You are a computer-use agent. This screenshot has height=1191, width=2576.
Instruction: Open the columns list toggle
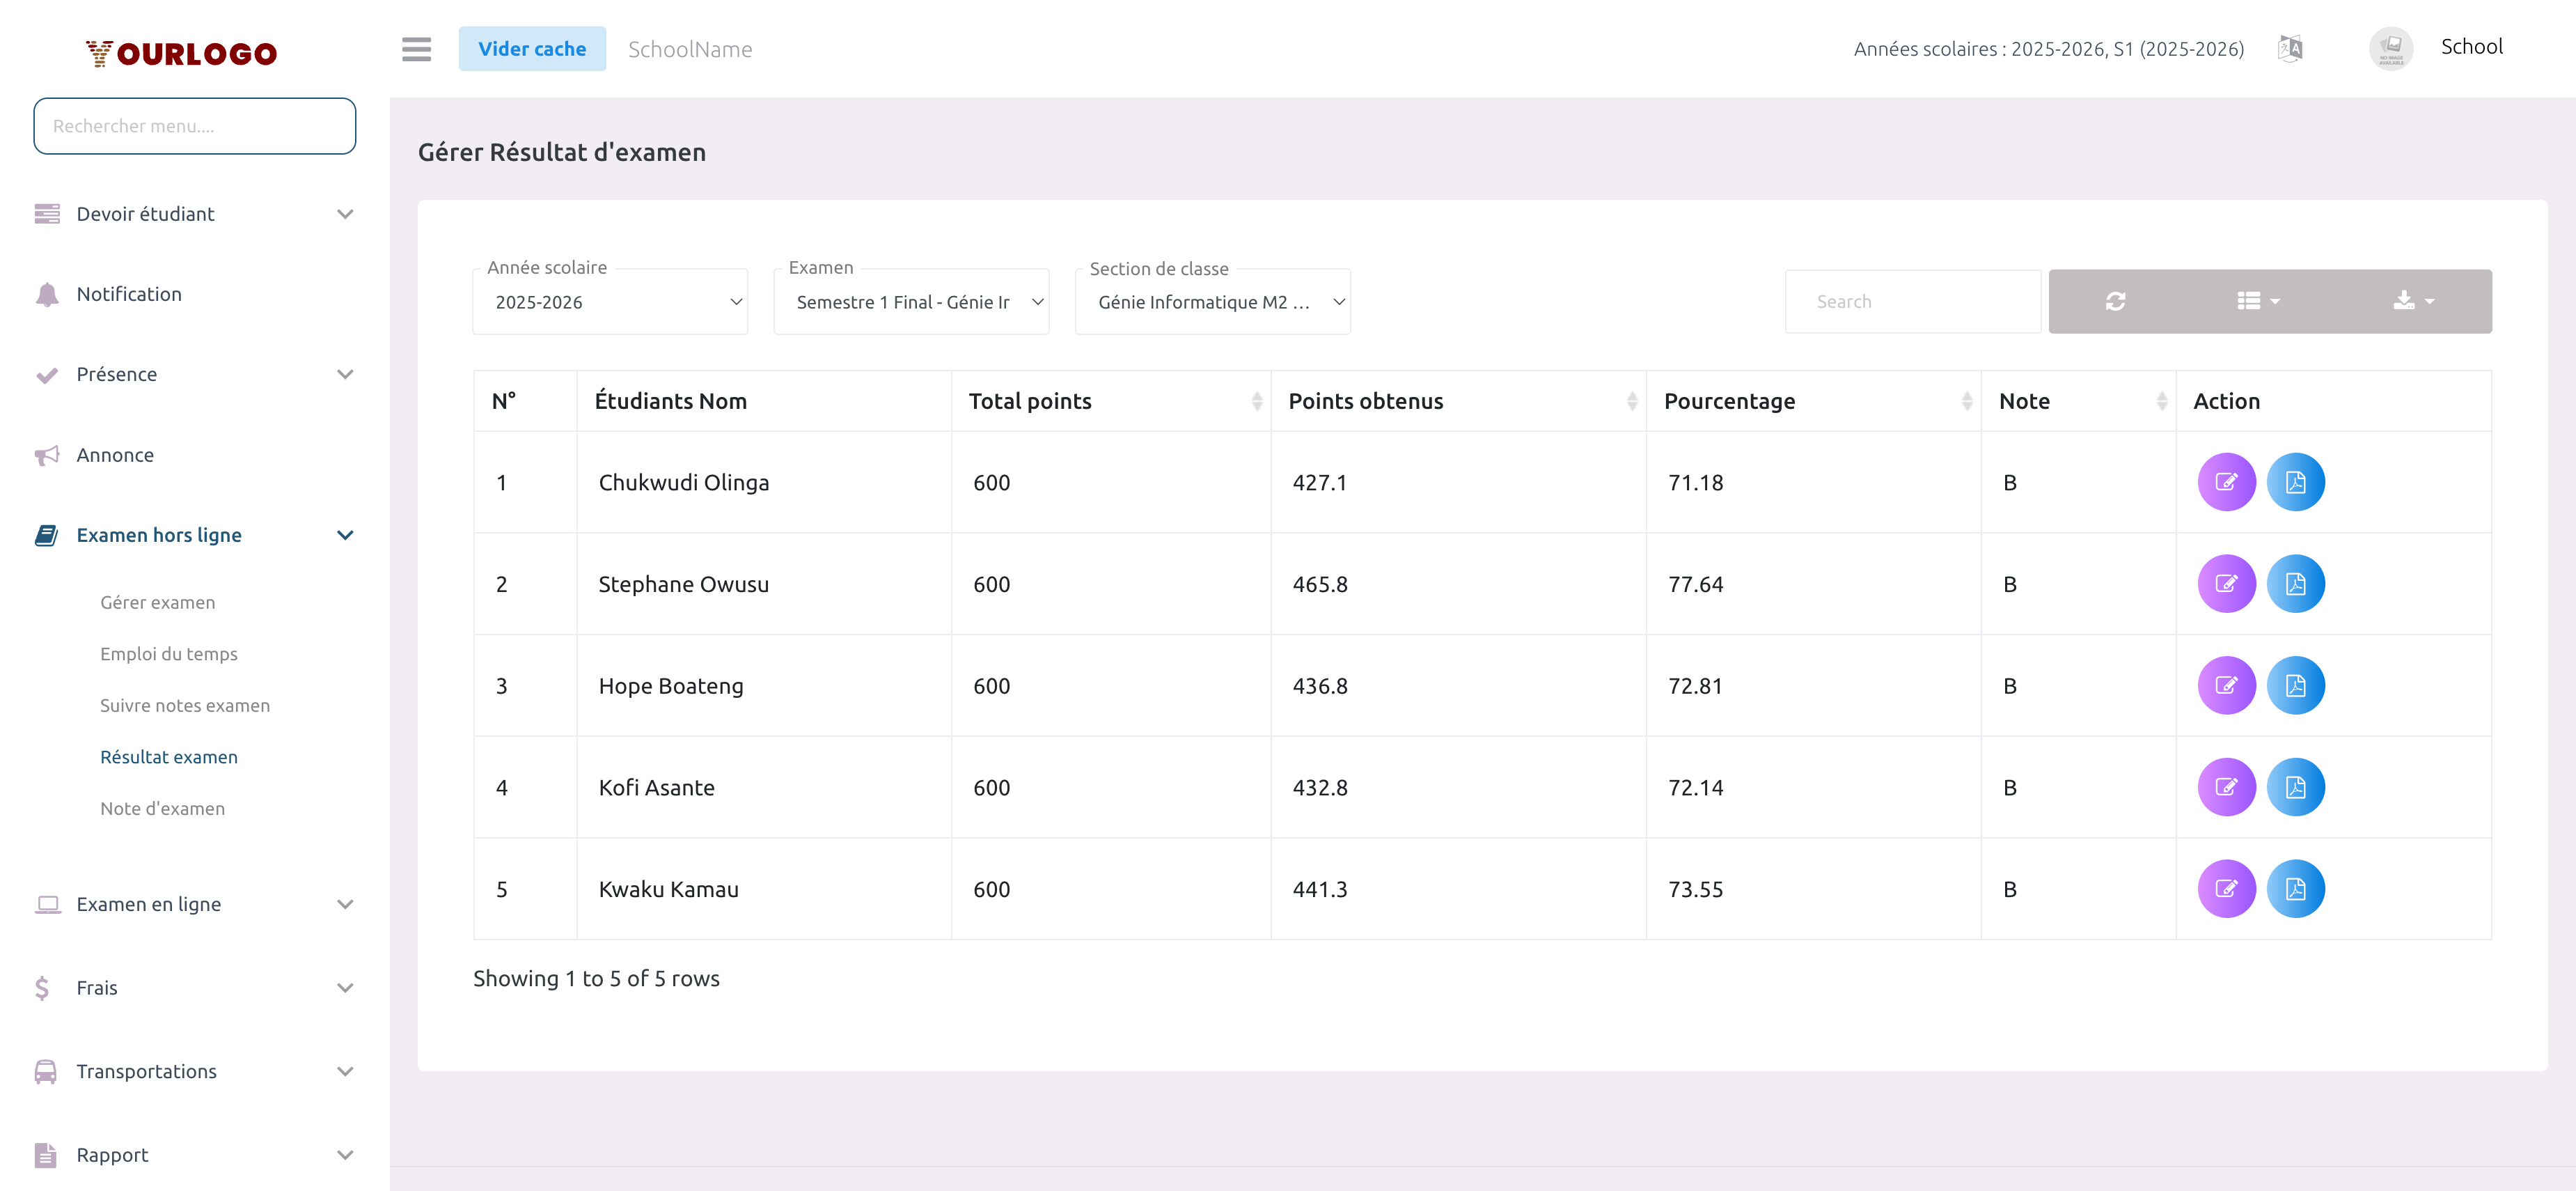(x=2257, y=301)
